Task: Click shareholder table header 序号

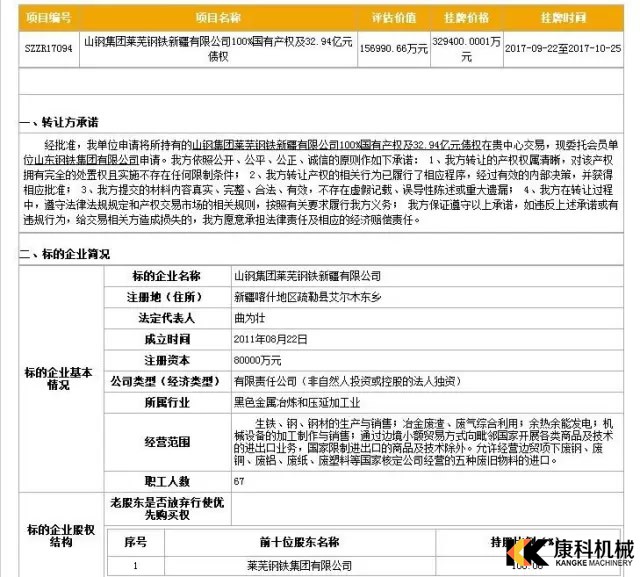Action: (x=136, y=542)
